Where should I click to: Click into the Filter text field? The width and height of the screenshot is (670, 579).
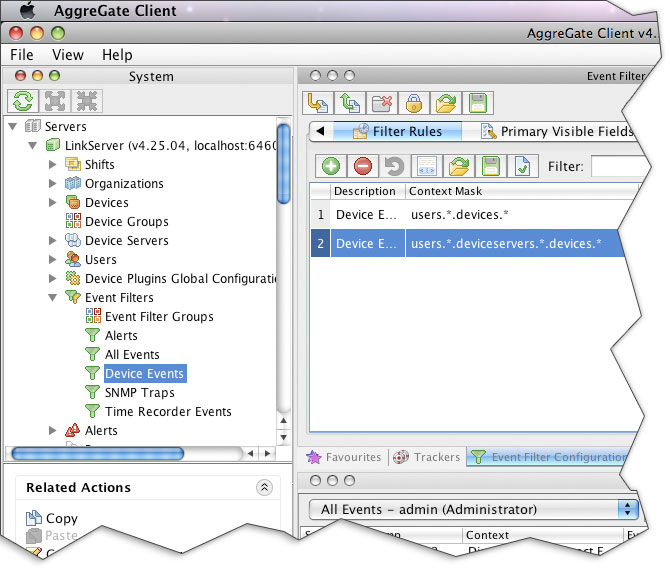(x=618, y=166)
